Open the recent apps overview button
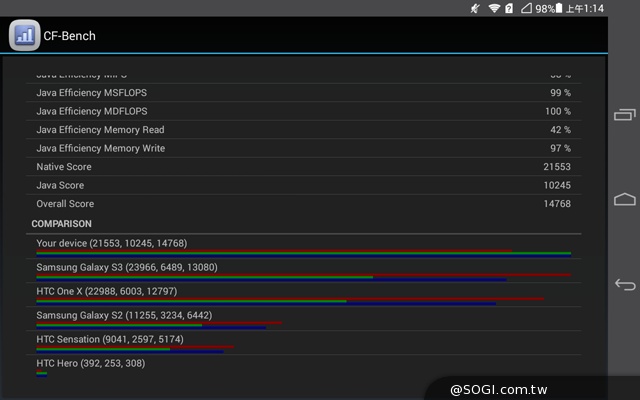 pyautogui.click(x=624, y=114)
